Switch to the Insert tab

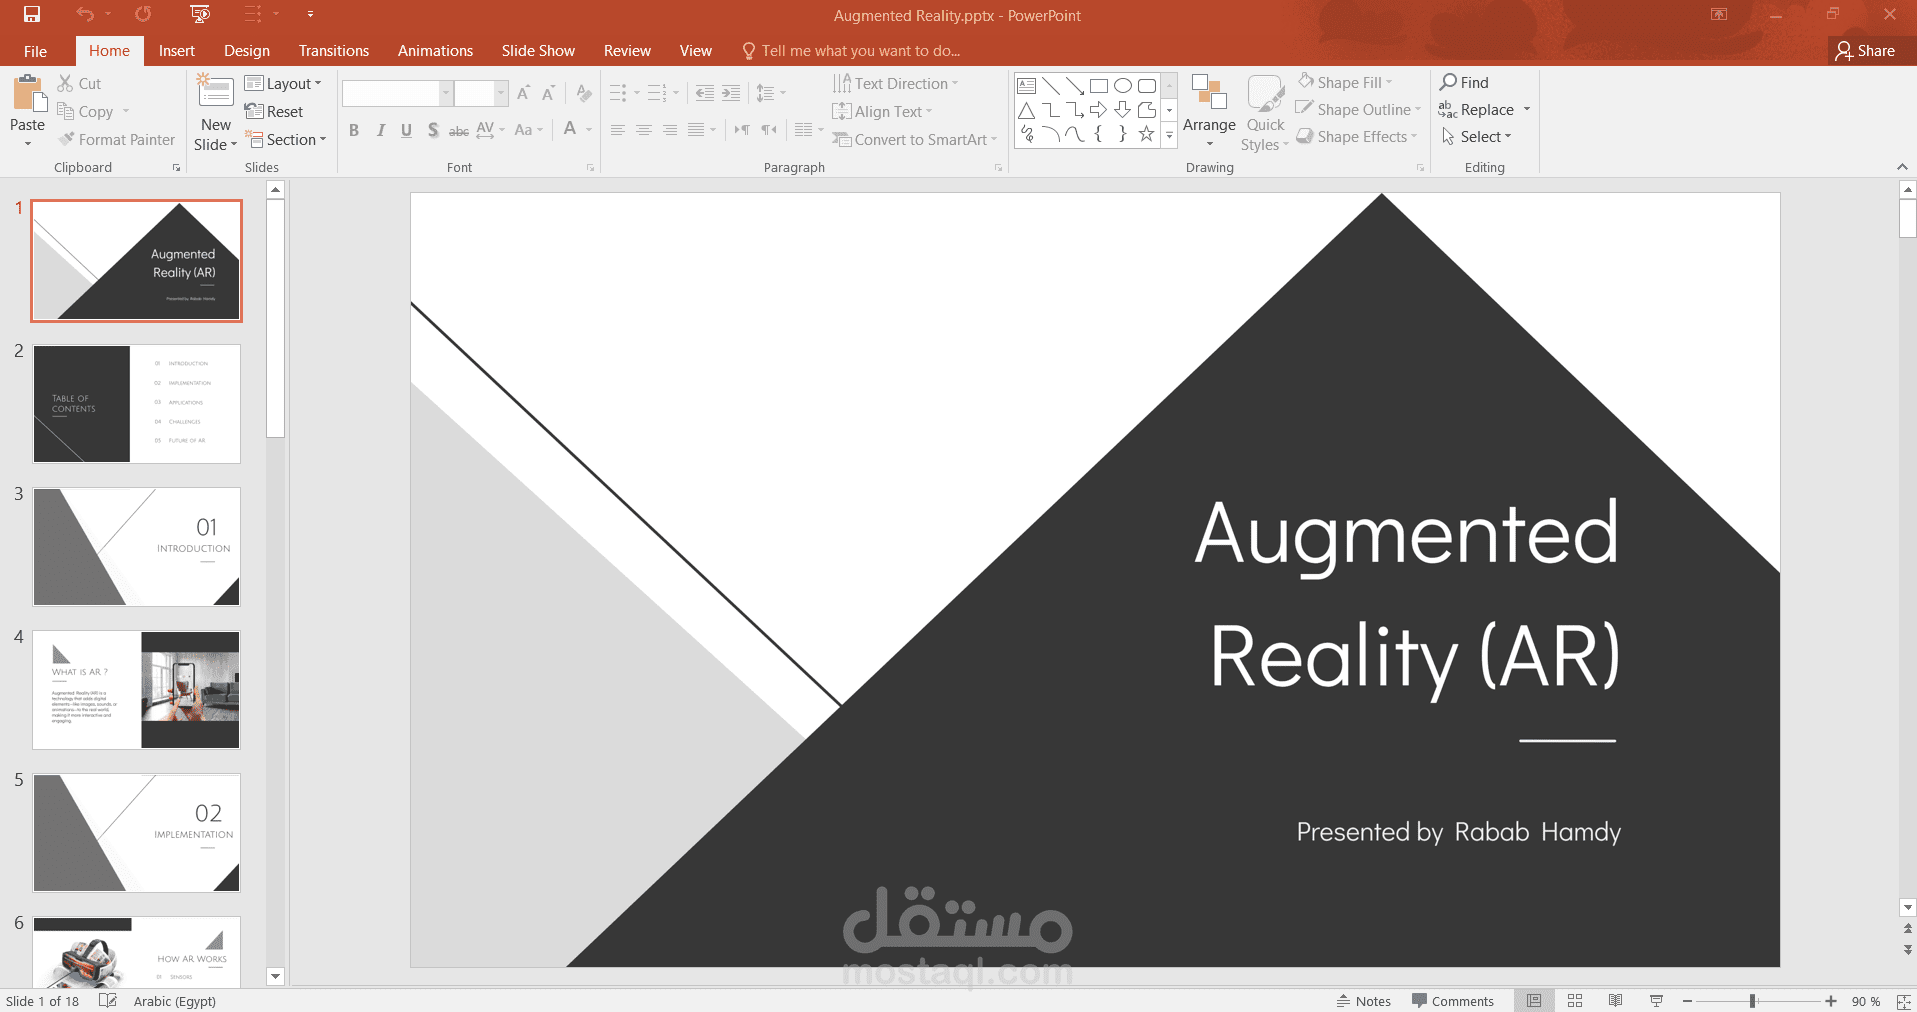[x=177, y=51]
